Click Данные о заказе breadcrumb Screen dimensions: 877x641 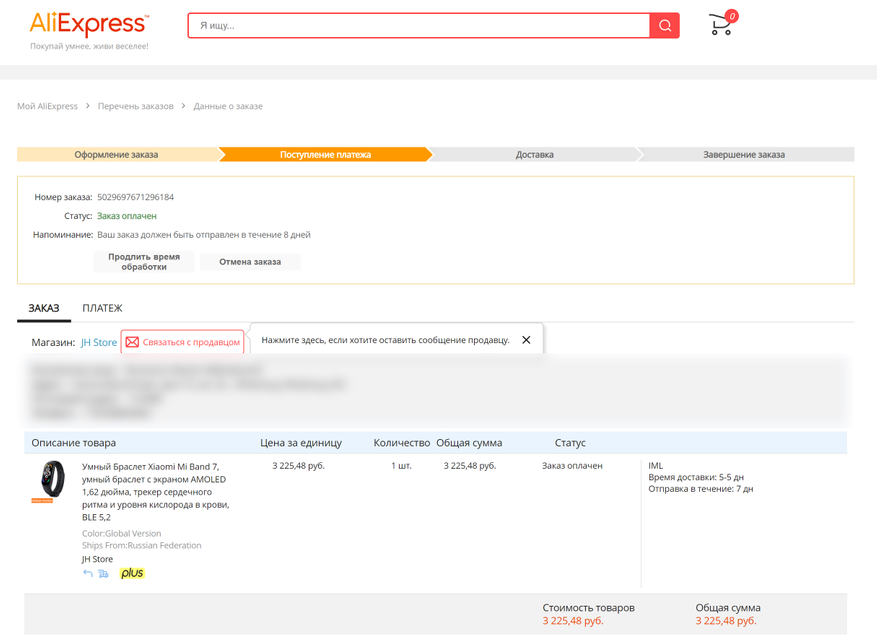pyautogui.click(x=228, y=106)
